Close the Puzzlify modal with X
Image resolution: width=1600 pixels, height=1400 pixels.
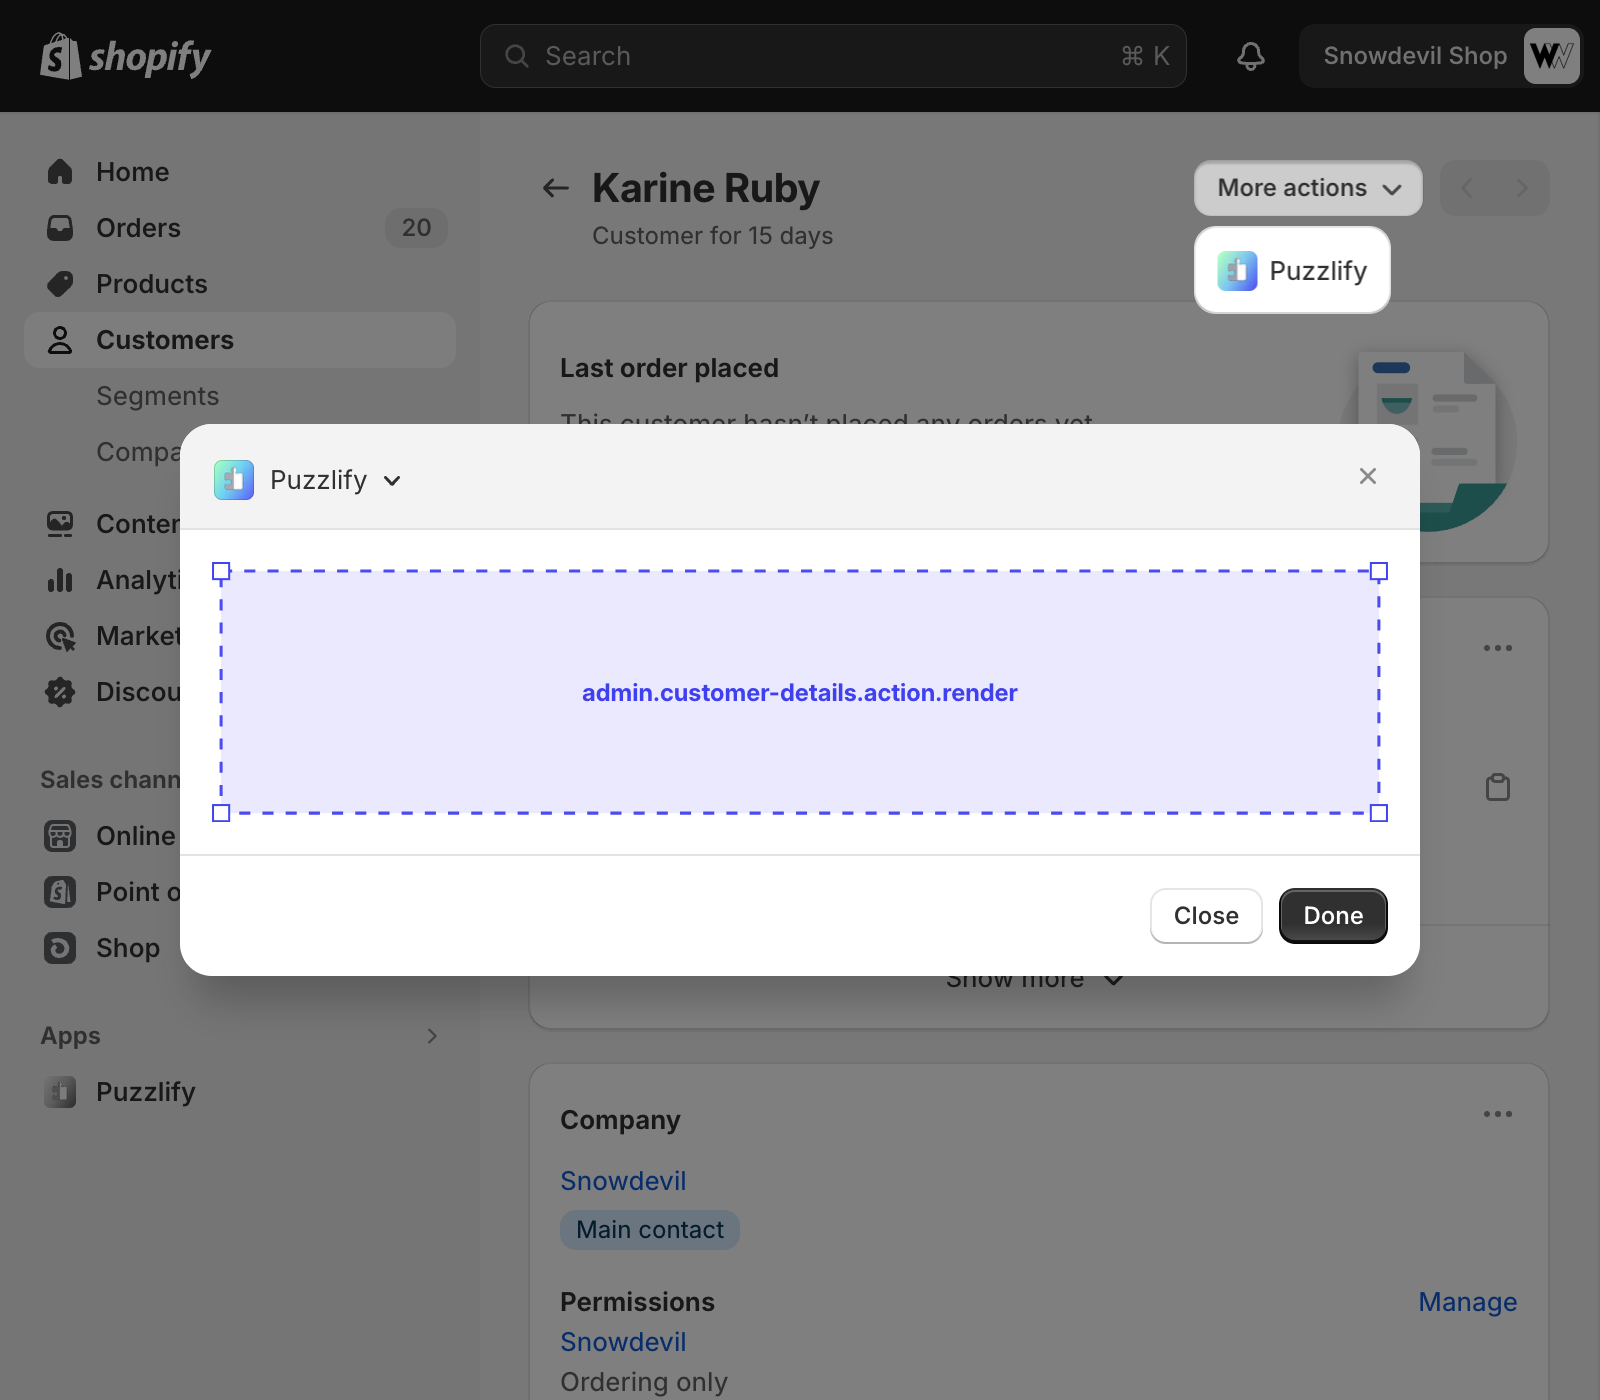coord(1367,476)
